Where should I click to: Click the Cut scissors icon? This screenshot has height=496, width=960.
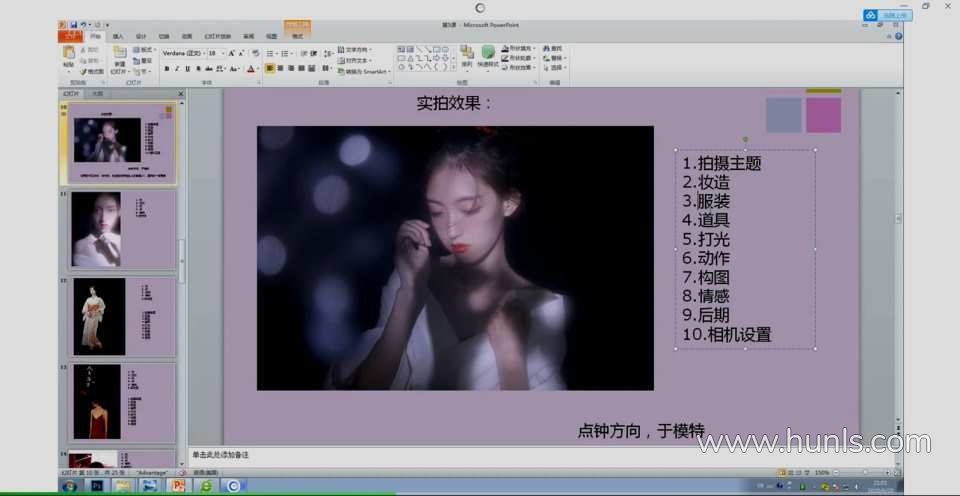[83, 50]
